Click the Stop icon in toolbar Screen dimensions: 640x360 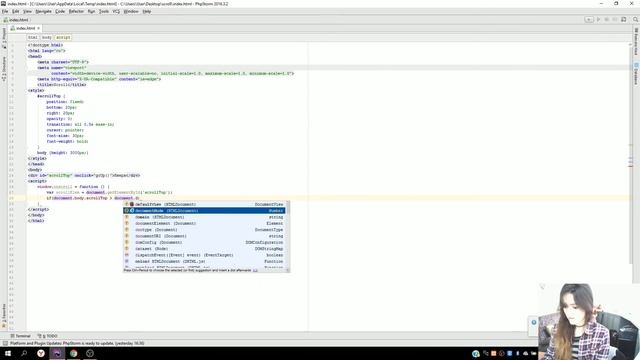click(615, 20)
